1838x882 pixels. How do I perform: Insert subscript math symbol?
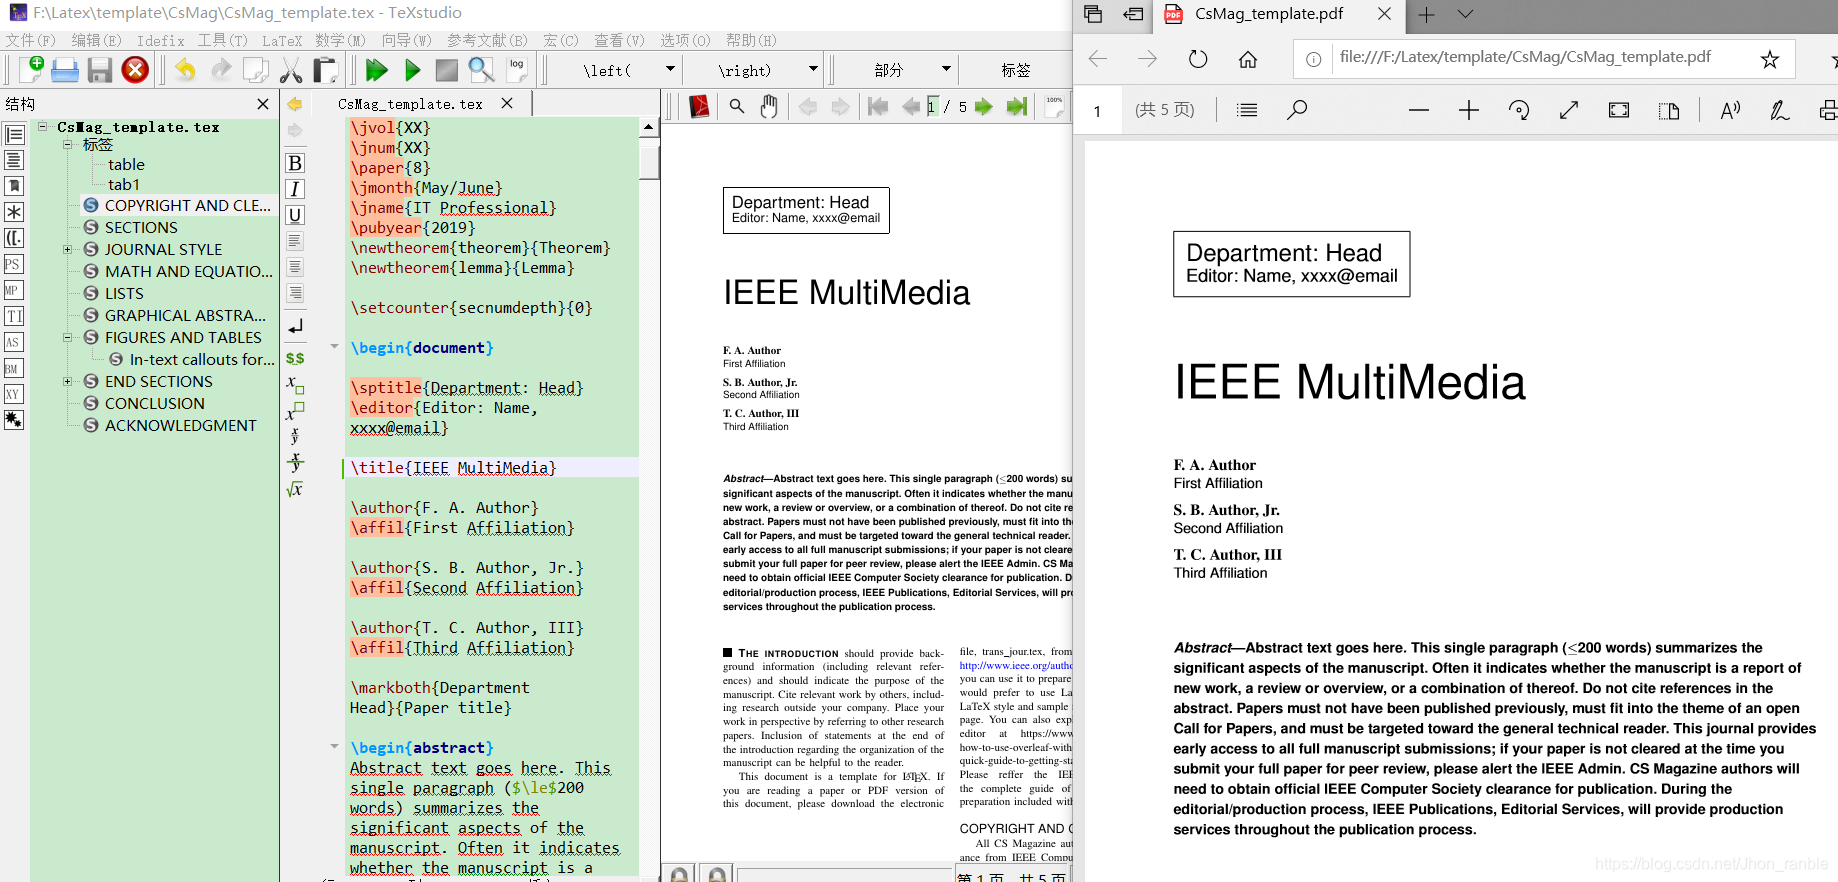tap(295, 384)
